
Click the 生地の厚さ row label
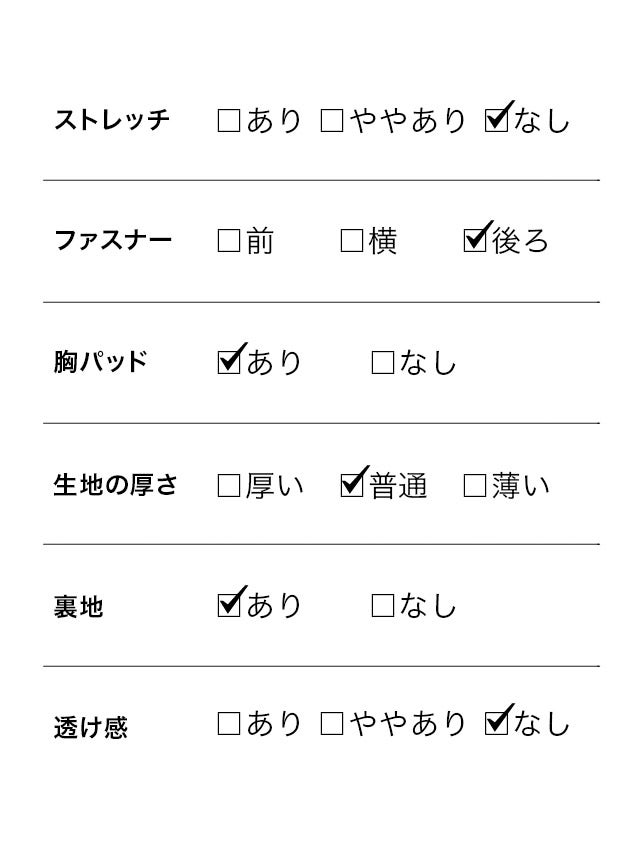[x=115, y=486]
